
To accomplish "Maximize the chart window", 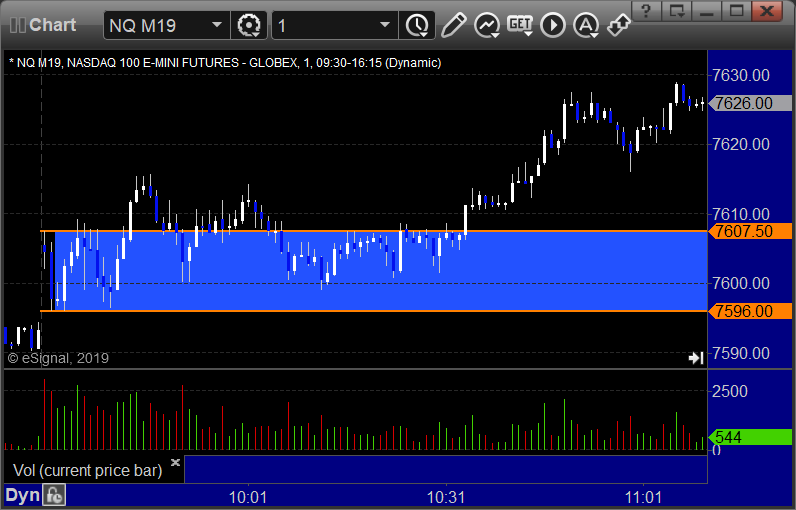I will [x=736, y=11].
